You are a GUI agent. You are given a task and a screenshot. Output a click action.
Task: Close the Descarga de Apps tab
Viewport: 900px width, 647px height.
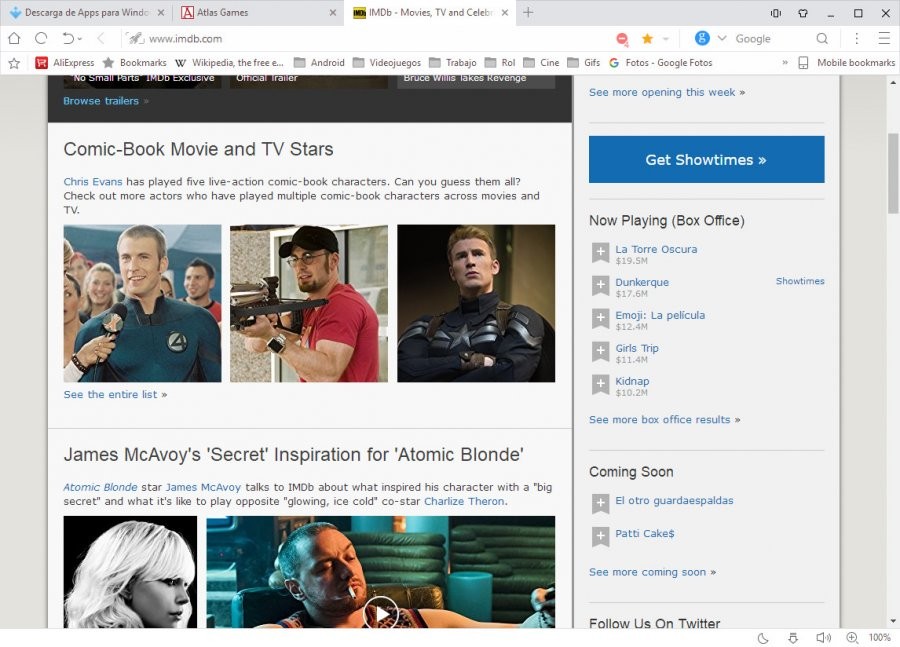tap(161, 13)
